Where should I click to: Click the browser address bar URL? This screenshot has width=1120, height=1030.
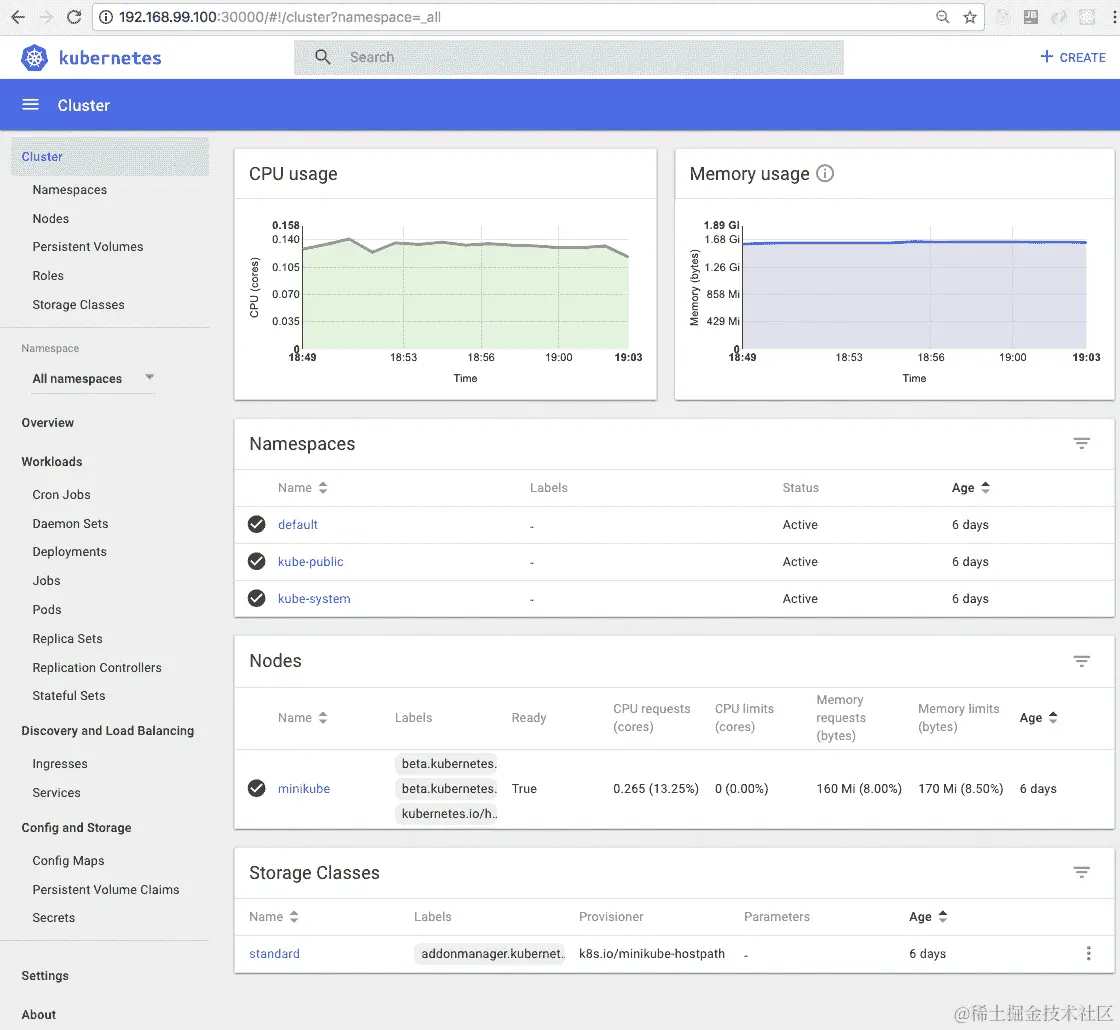pyautogui.click(x=280, y=17)
